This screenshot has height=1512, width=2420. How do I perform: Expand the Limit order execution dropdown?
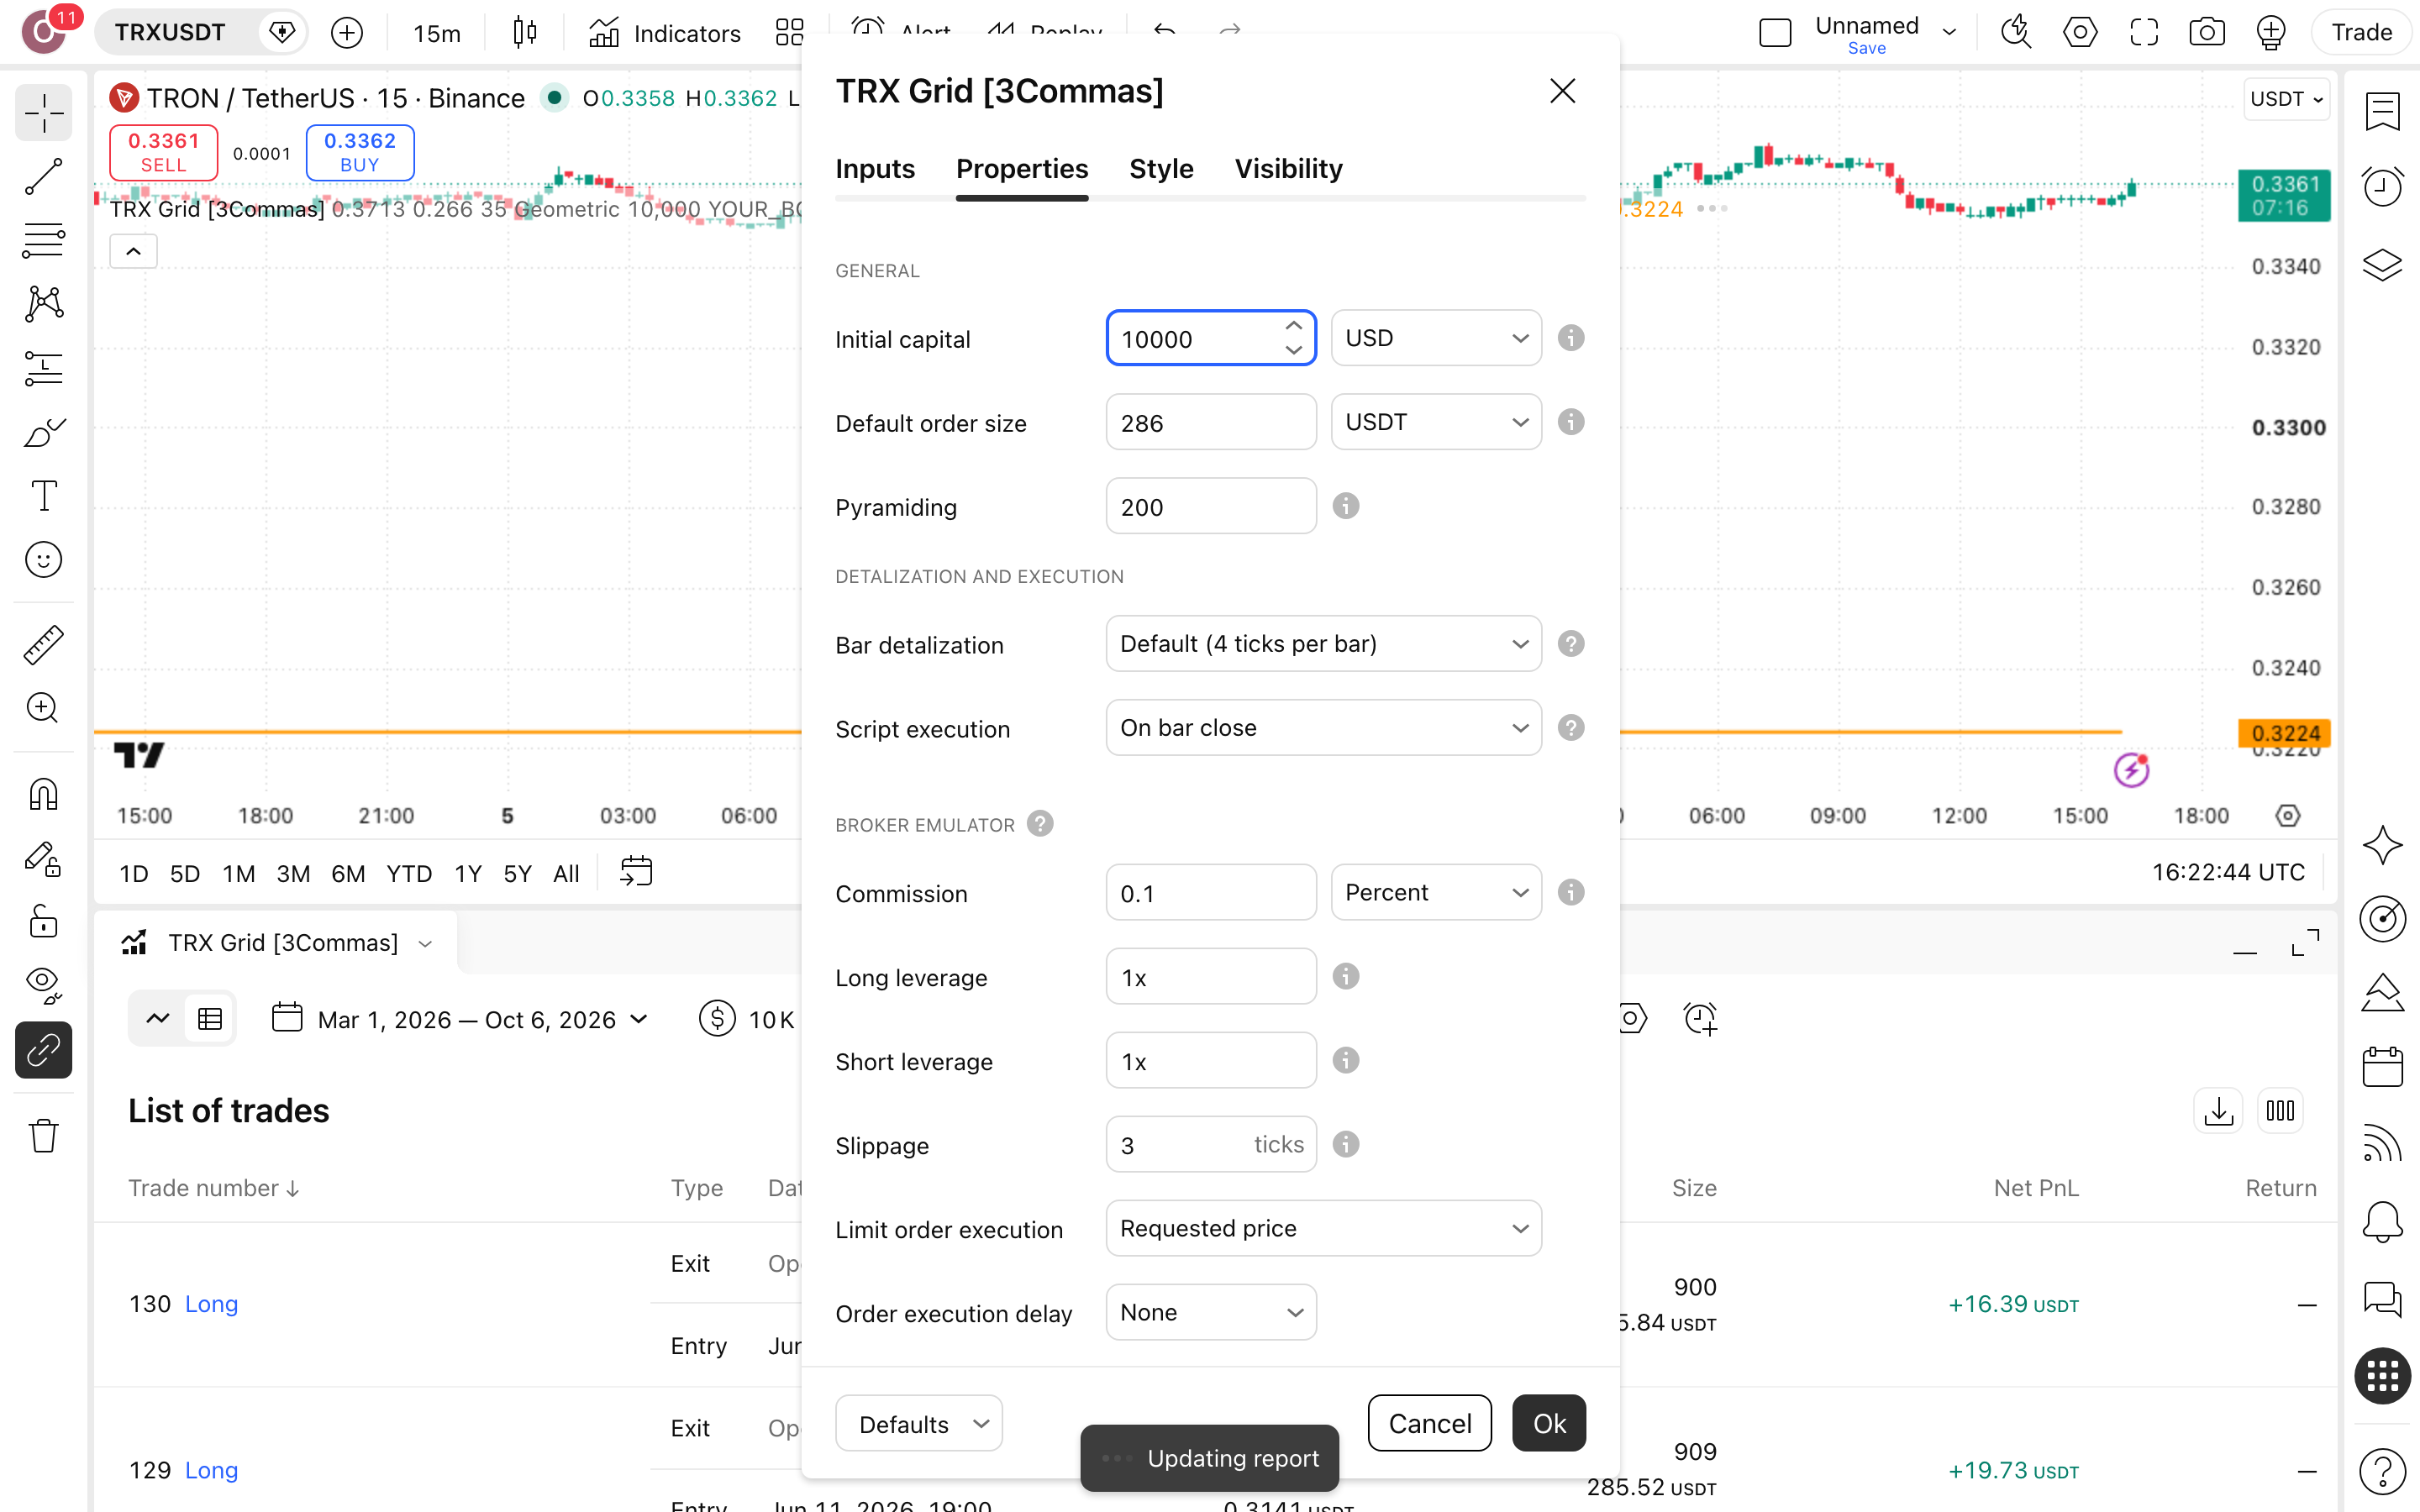(1323, 1228)
